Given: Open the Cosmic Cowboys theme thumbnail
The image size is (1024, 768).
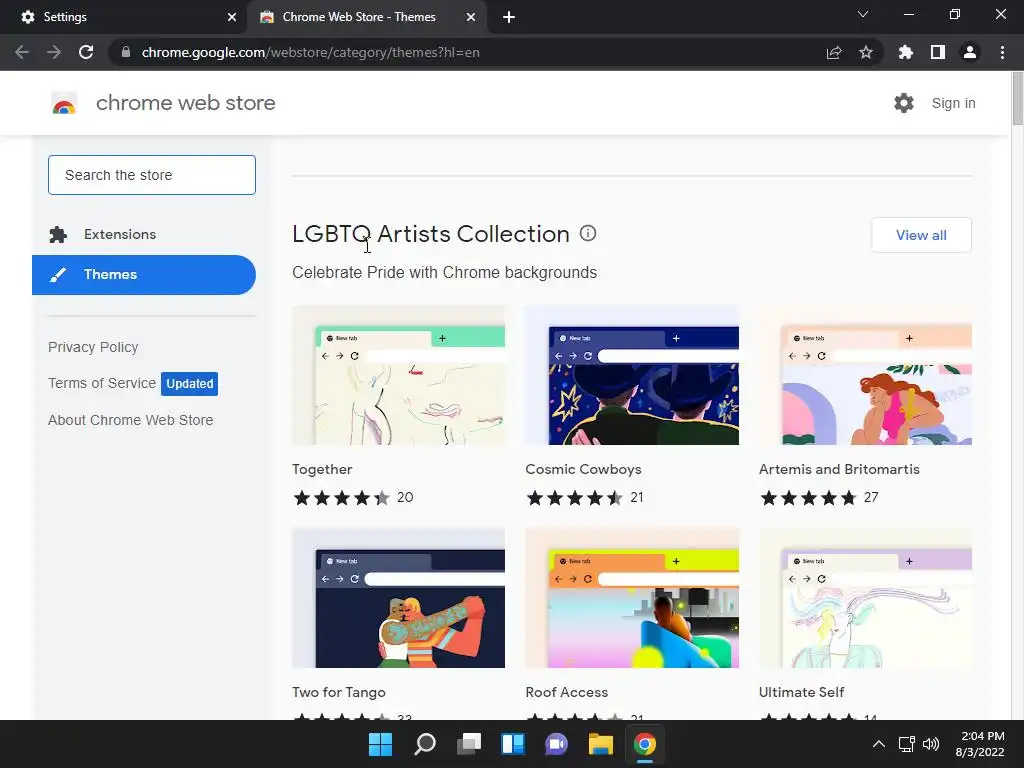Looking at the screenshot, I should [632, 376].
